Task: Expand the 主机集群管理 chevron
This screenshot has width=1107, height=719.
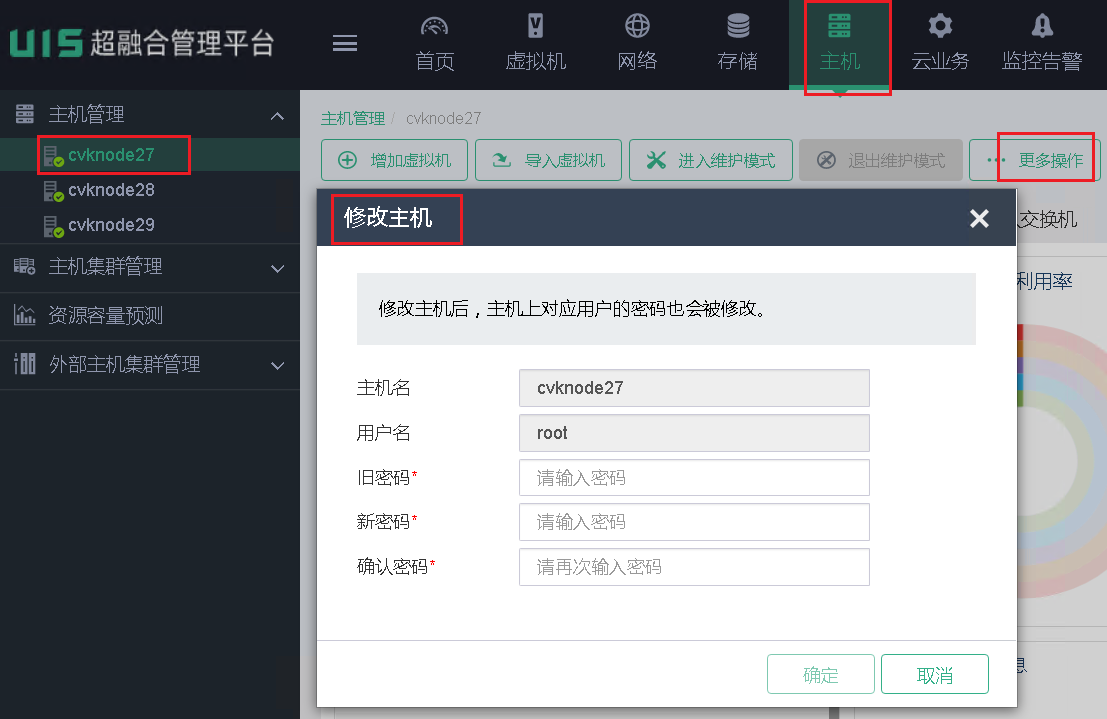Action: pos(277,268)
